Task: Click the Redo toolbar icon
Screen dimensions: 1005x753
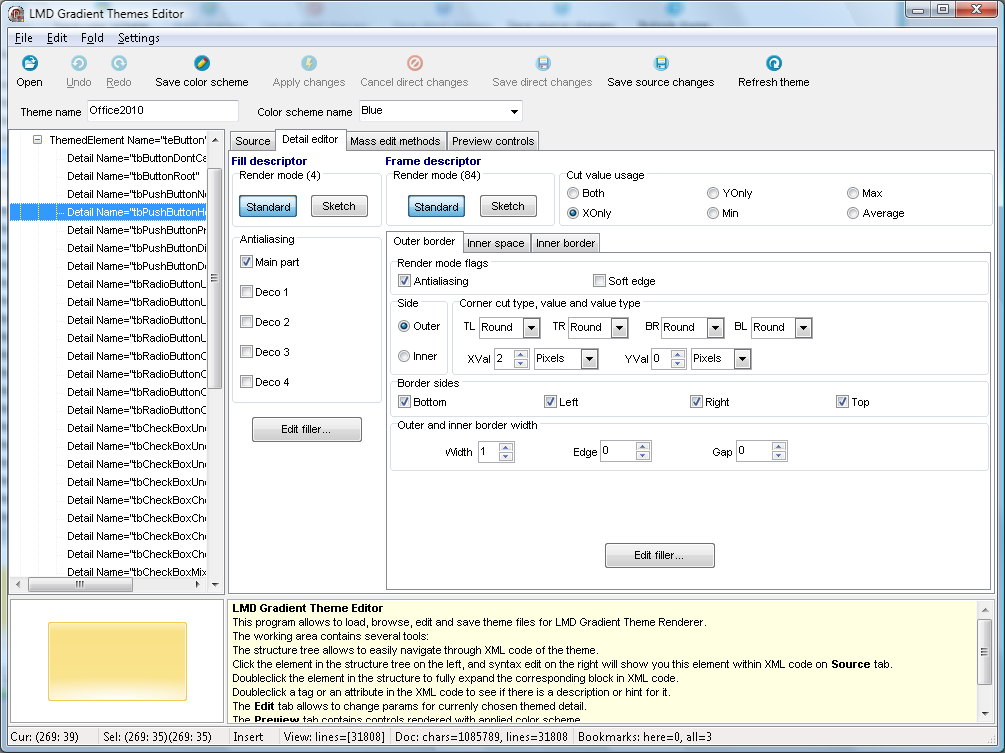Action: click(x=118, y=64)
